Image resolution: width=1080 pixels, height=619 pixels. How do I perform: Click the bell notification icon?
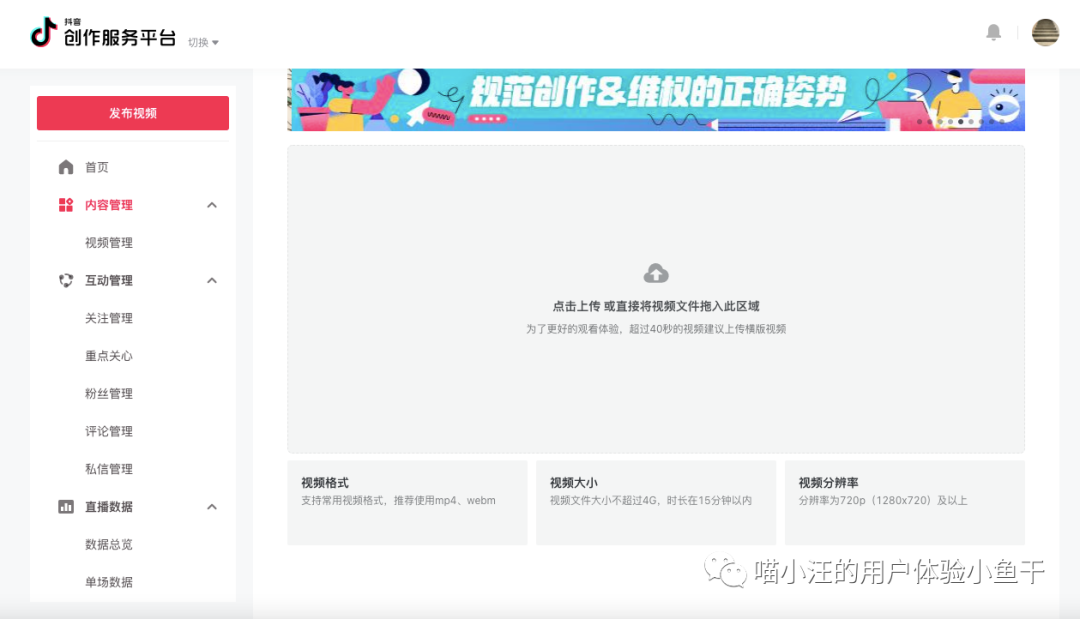(x=993, y=32)
